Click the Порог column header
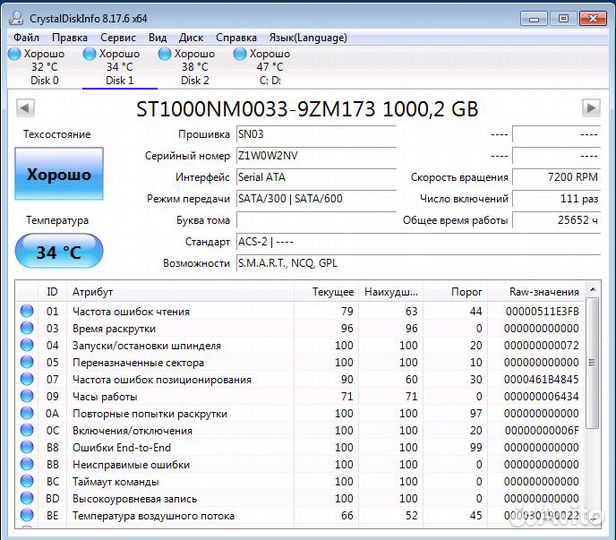 tap(455, 292)
